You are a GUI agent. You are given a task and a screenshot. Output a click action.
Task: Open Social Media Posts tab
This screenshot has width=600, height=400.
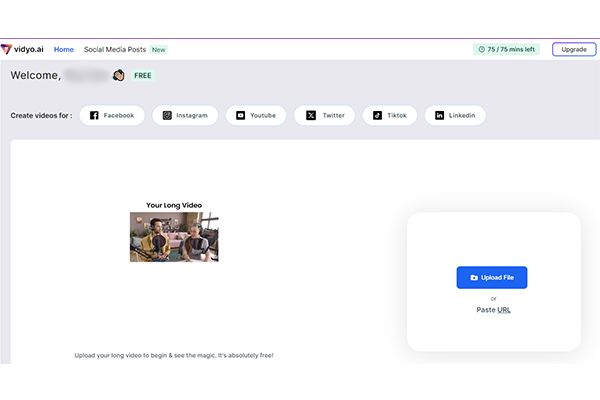coord(115,49)
